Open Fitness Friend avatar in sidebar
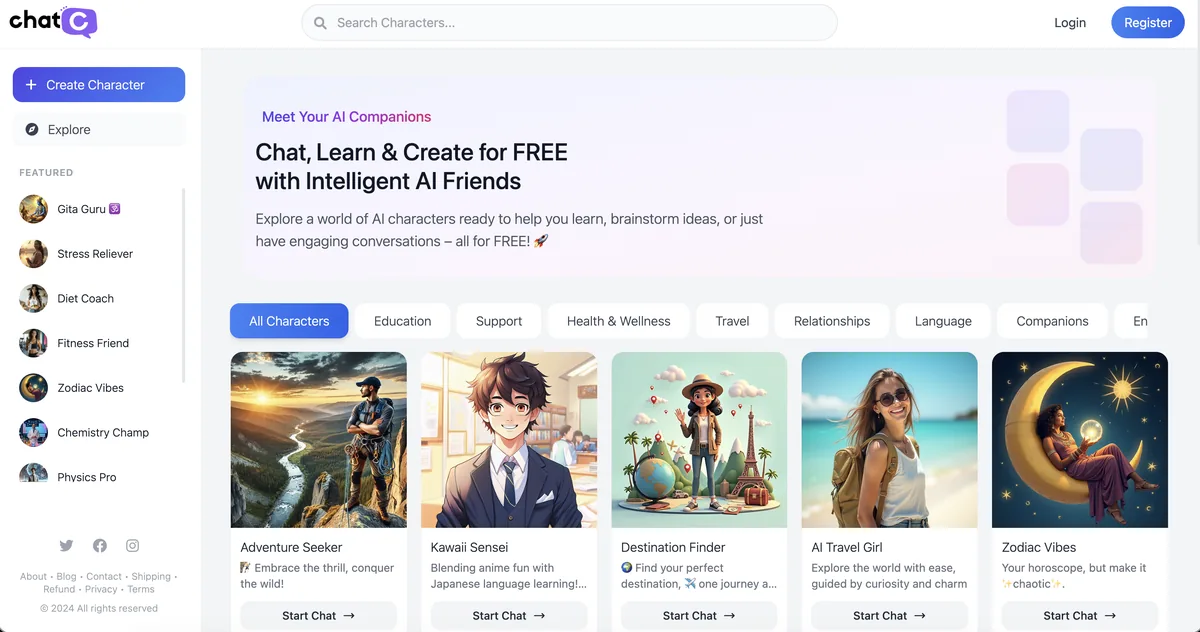The height and width of the screenshot is (632, 1200). 33,343
